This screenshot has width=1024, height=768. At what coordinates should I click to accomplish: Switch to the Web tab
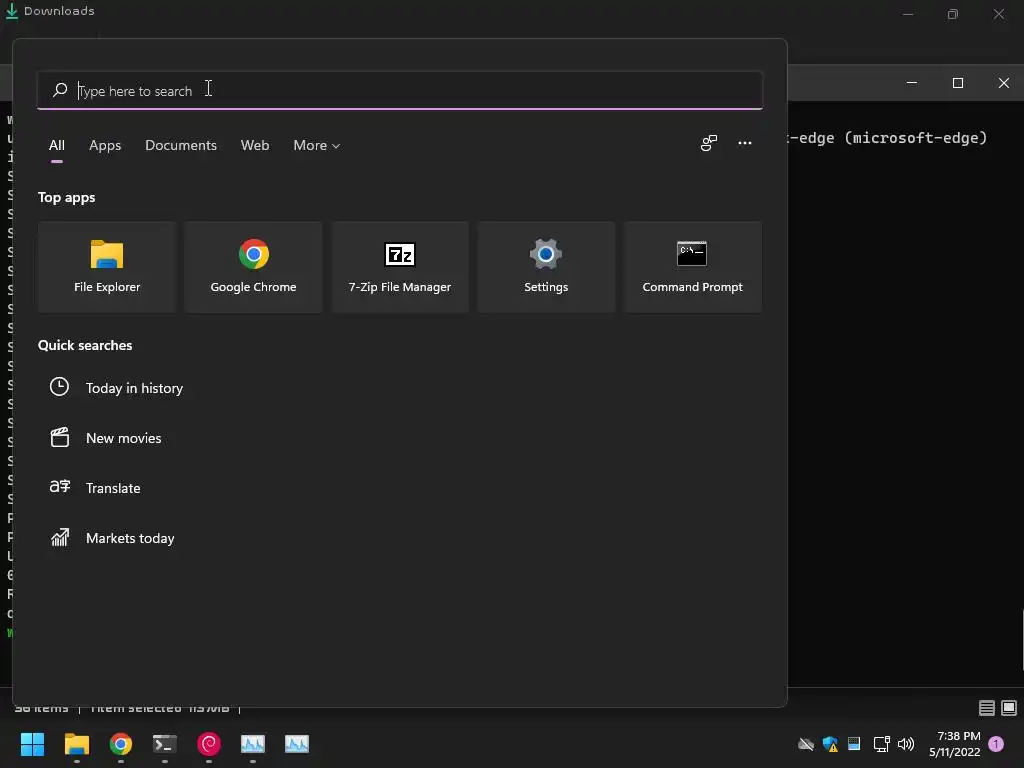[255, 145]
